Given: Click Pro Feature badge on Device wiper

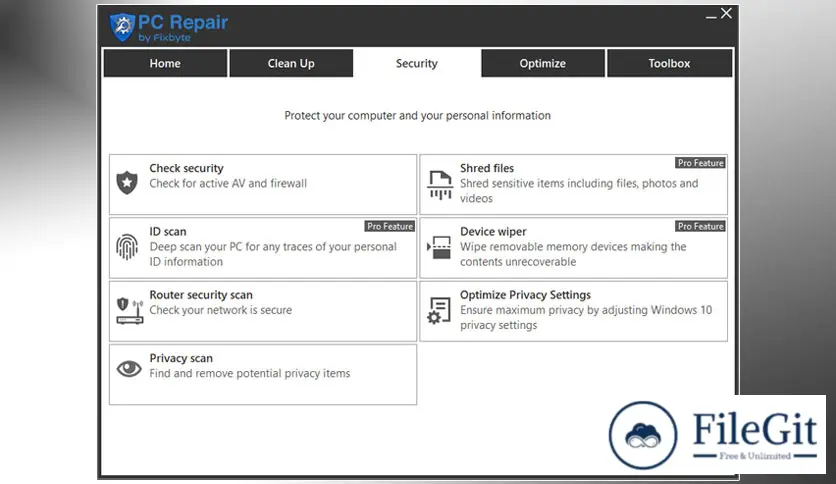Looking at the screenshot, I should point(701,227).
